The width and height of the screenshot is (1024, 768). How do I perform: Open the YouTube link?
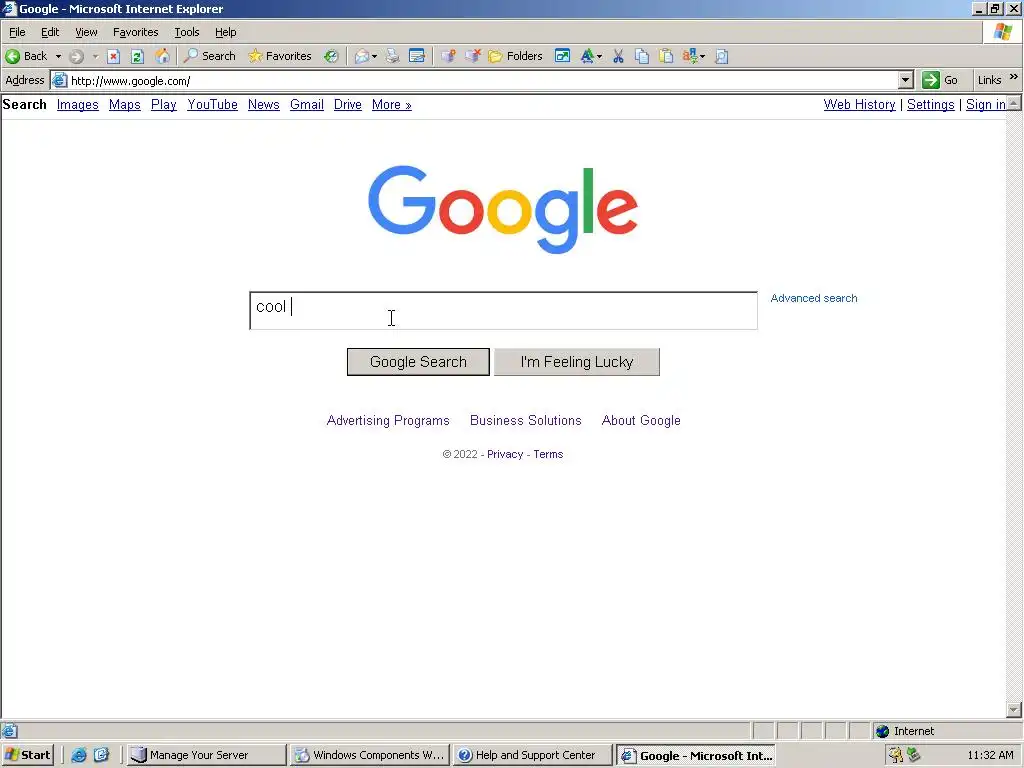212,104
